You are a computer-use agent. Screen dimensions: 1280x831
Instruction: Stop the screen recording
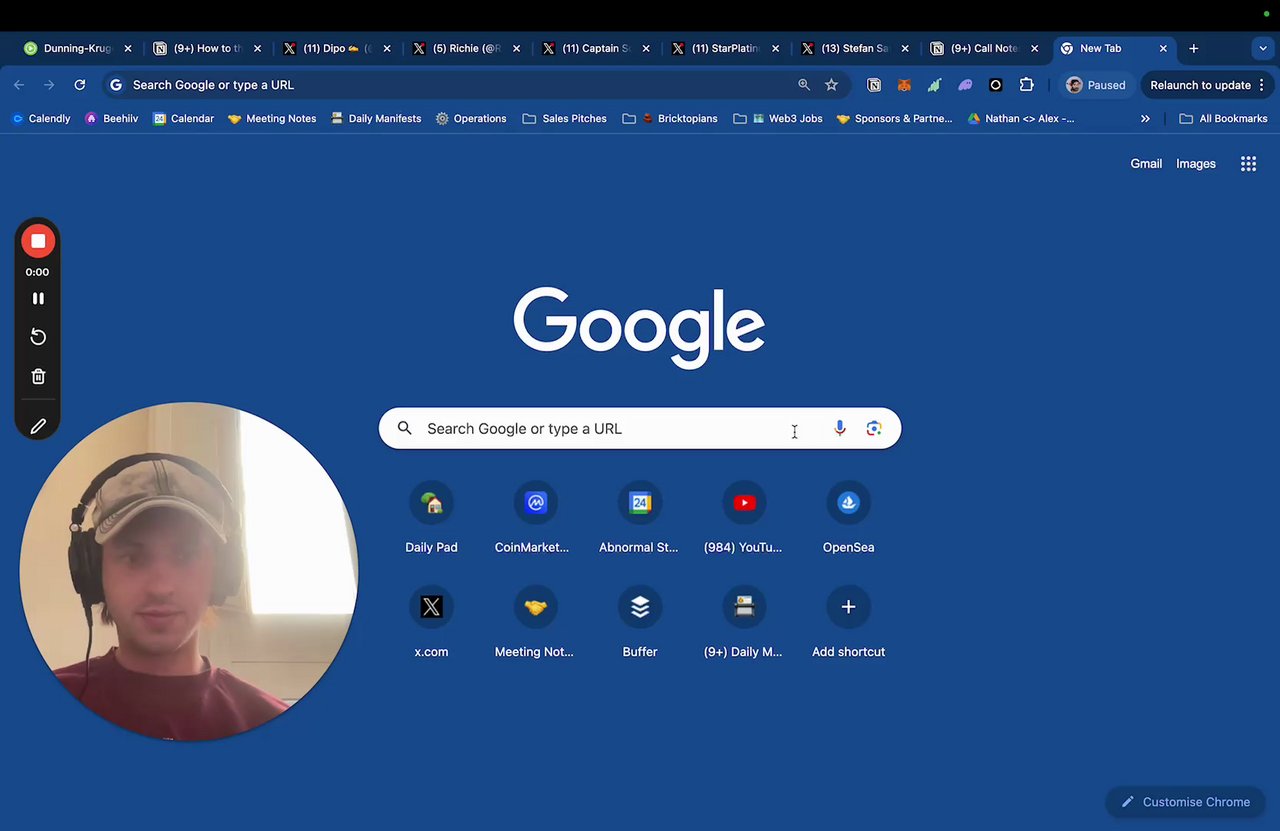pyautogui.click(x=38, y=241)
